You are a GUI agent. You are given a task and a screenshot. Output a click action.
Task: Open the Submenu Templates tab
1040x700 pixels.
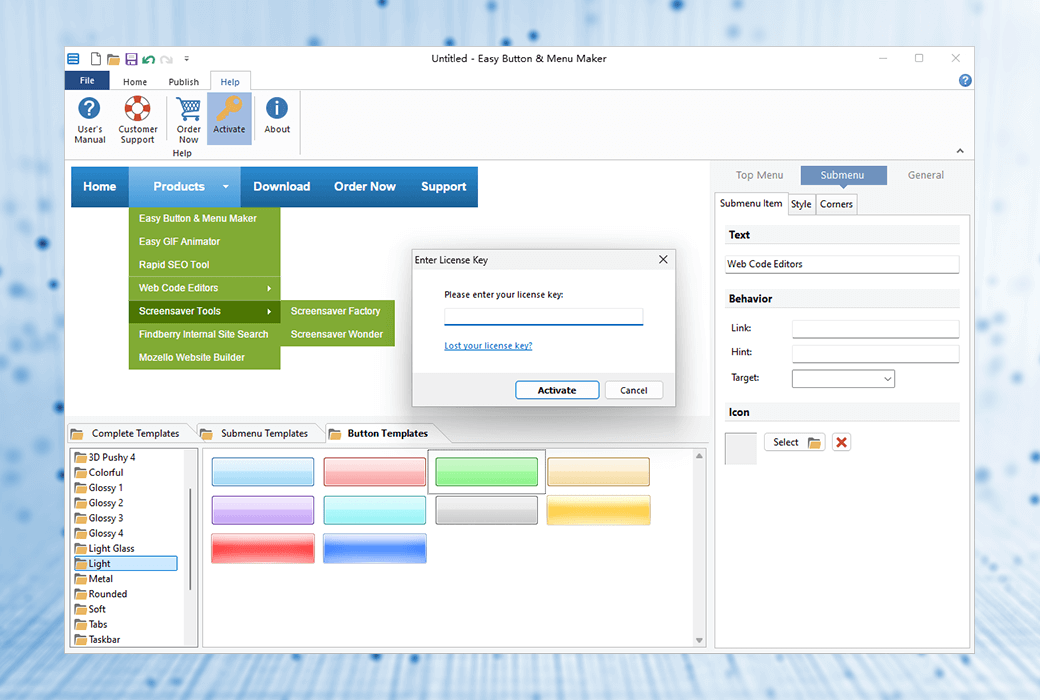click(x=259, y=433)
